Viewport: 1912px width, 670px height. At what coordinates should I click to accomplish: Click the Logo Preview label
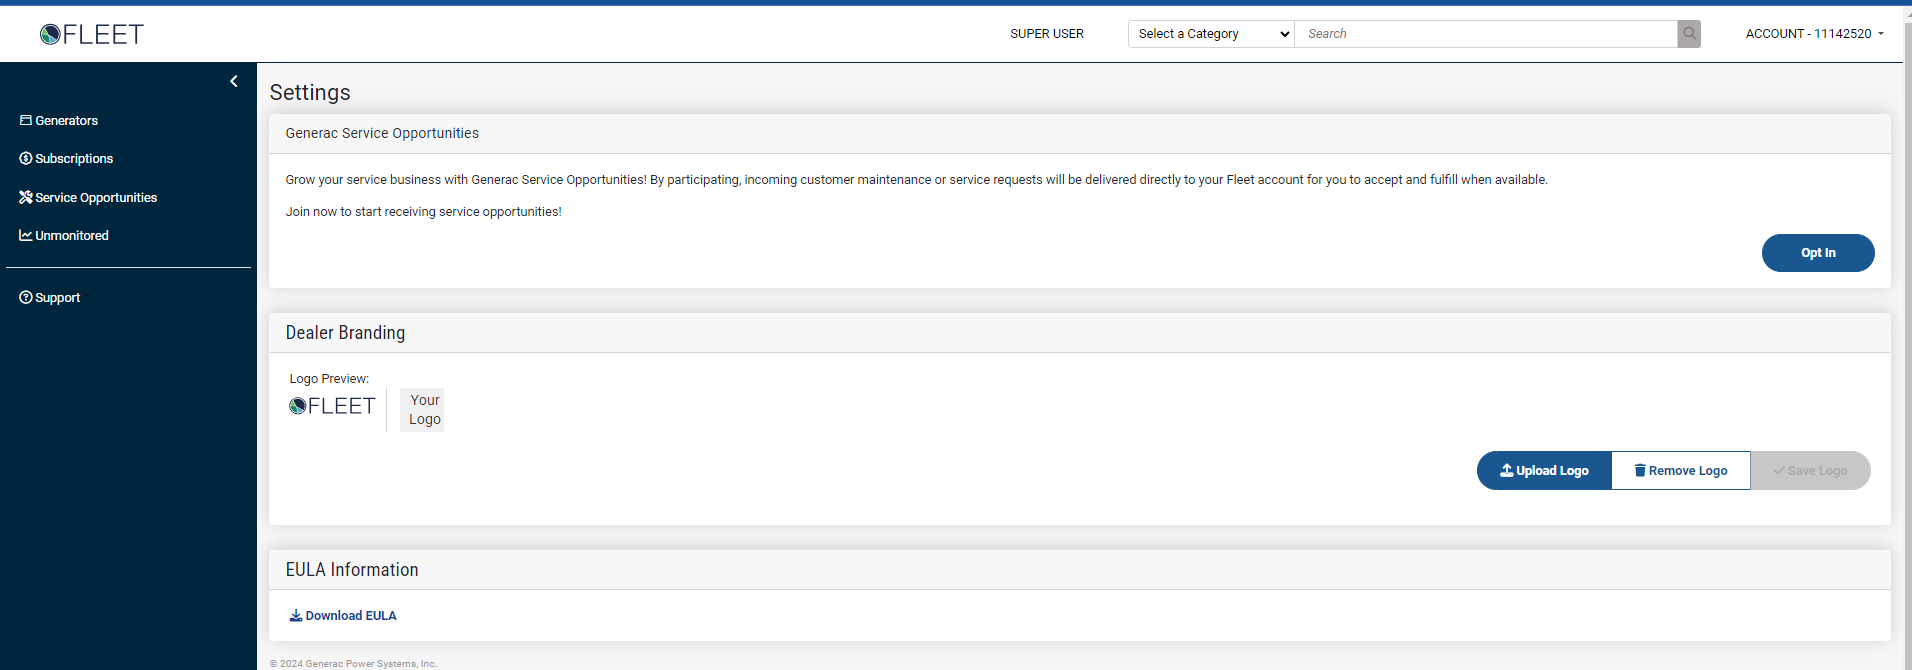click(x=329, y=379)
